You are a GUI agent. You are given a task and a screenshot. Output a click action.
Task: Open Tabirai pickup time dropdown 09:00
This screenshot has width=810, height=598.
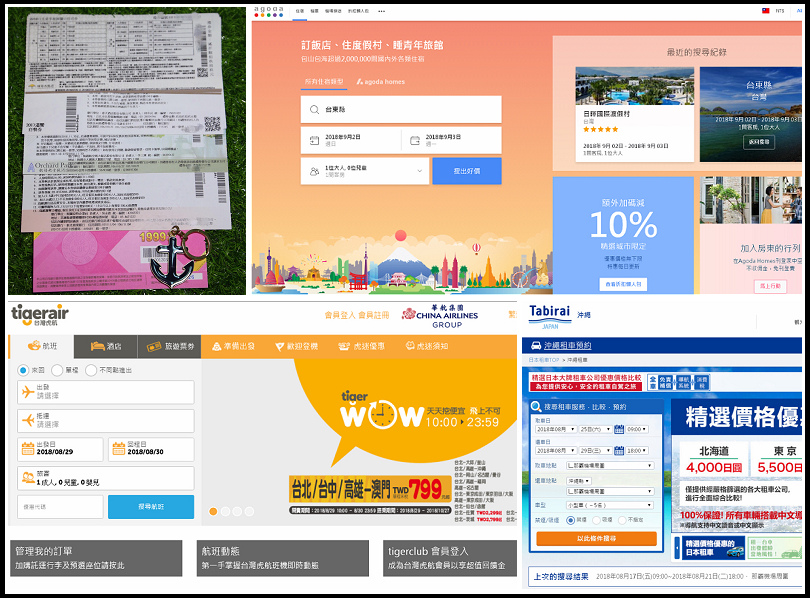(637, 429)
